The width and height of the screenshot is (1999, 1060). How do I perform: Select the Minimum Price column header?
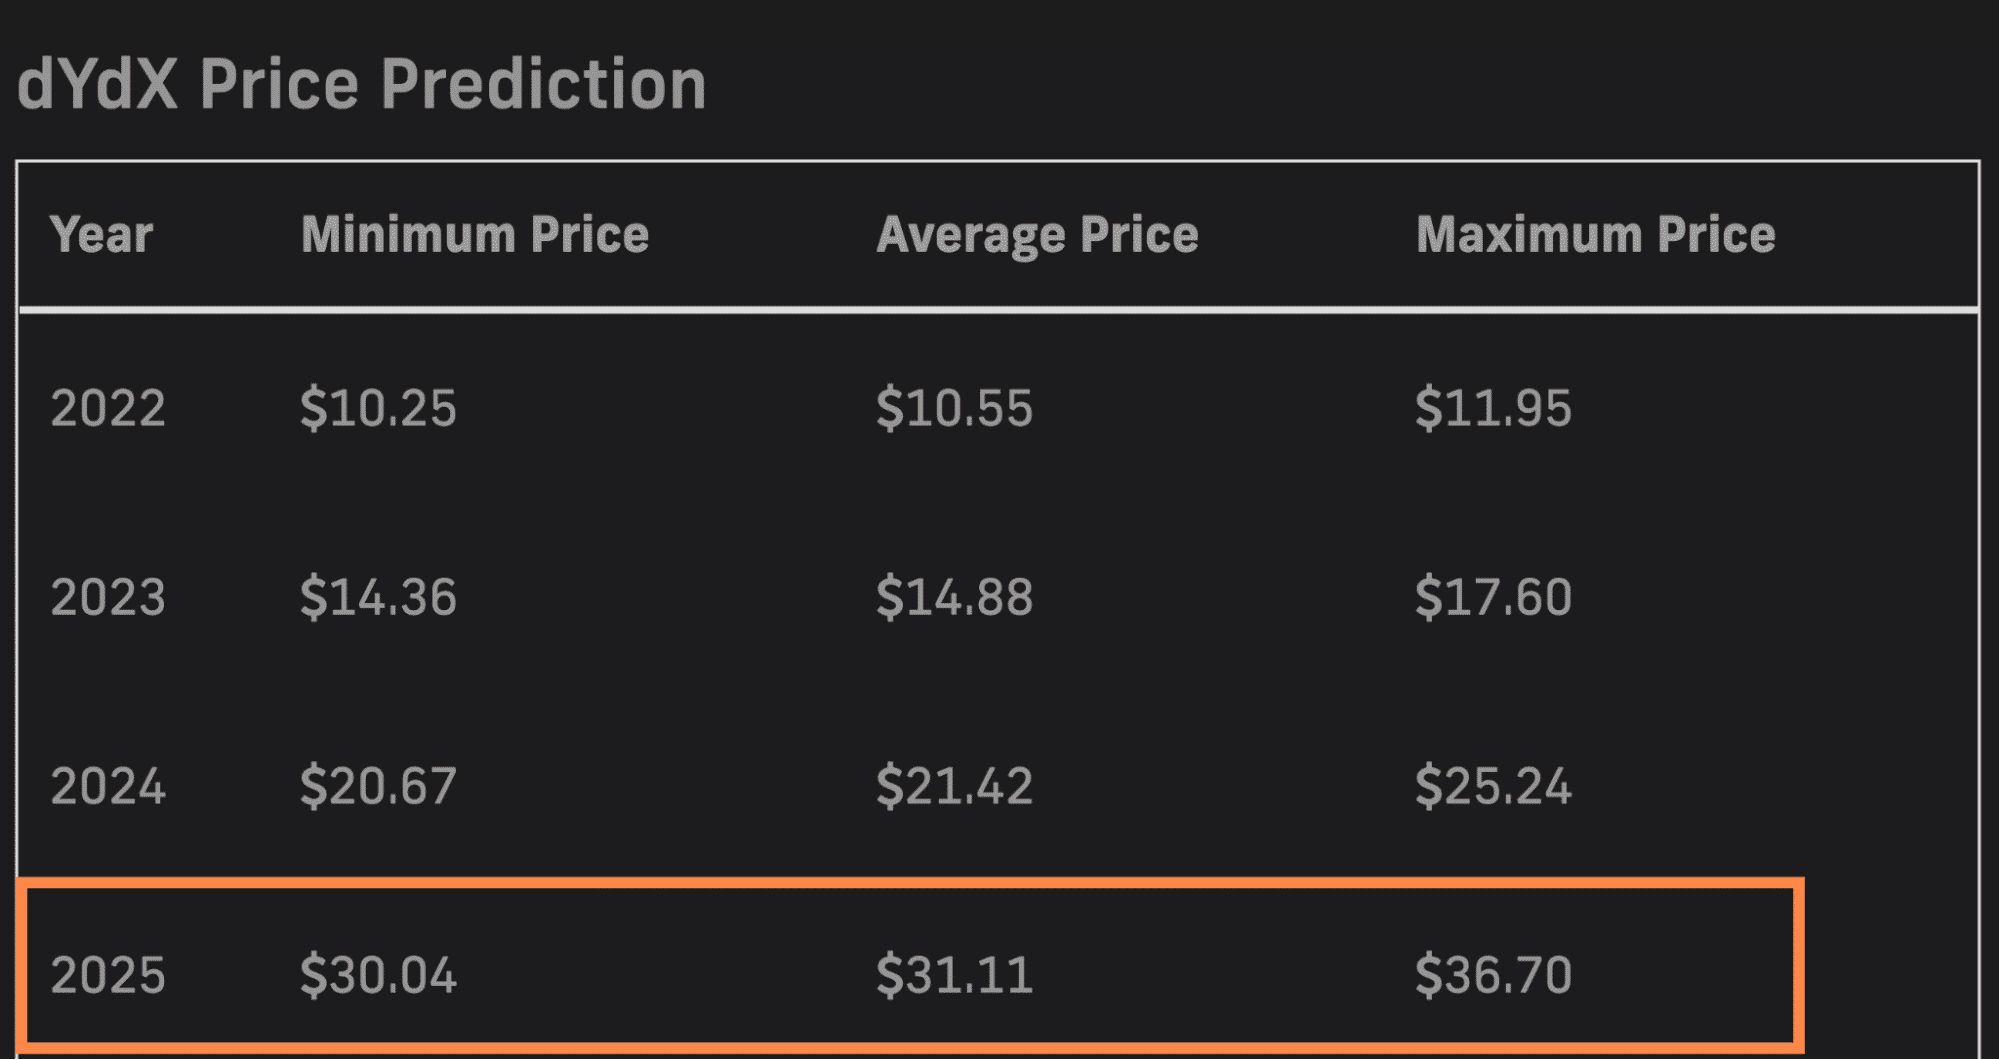click(475, 235)
